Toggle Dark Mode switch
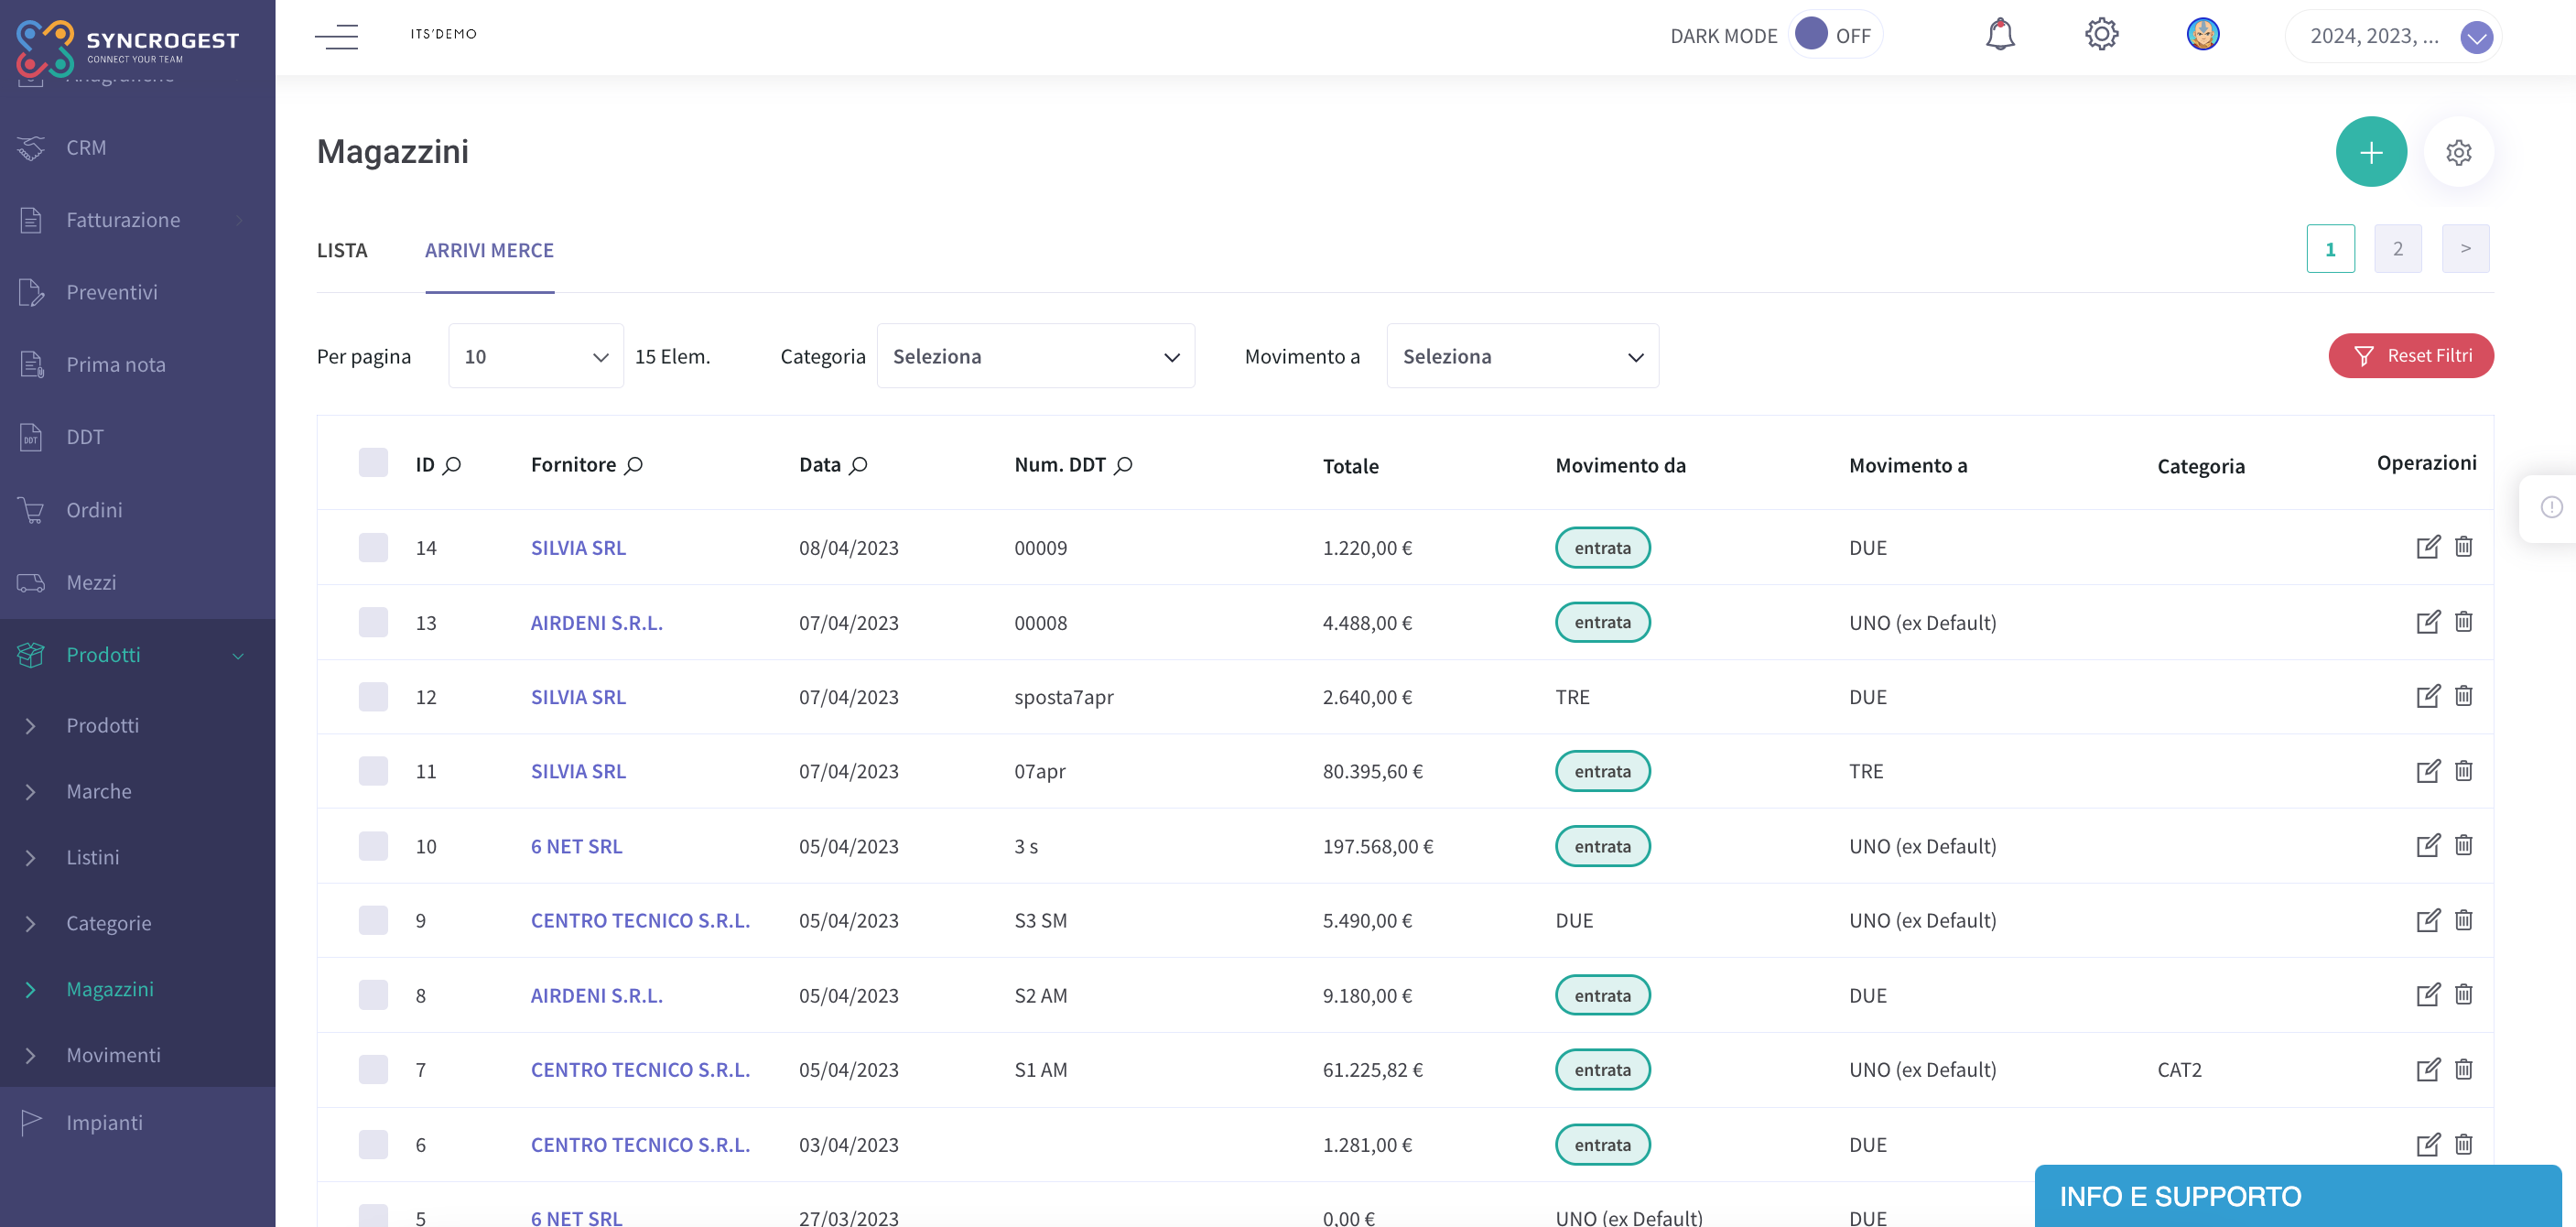2576x1227 pixels. point(1835,35)
